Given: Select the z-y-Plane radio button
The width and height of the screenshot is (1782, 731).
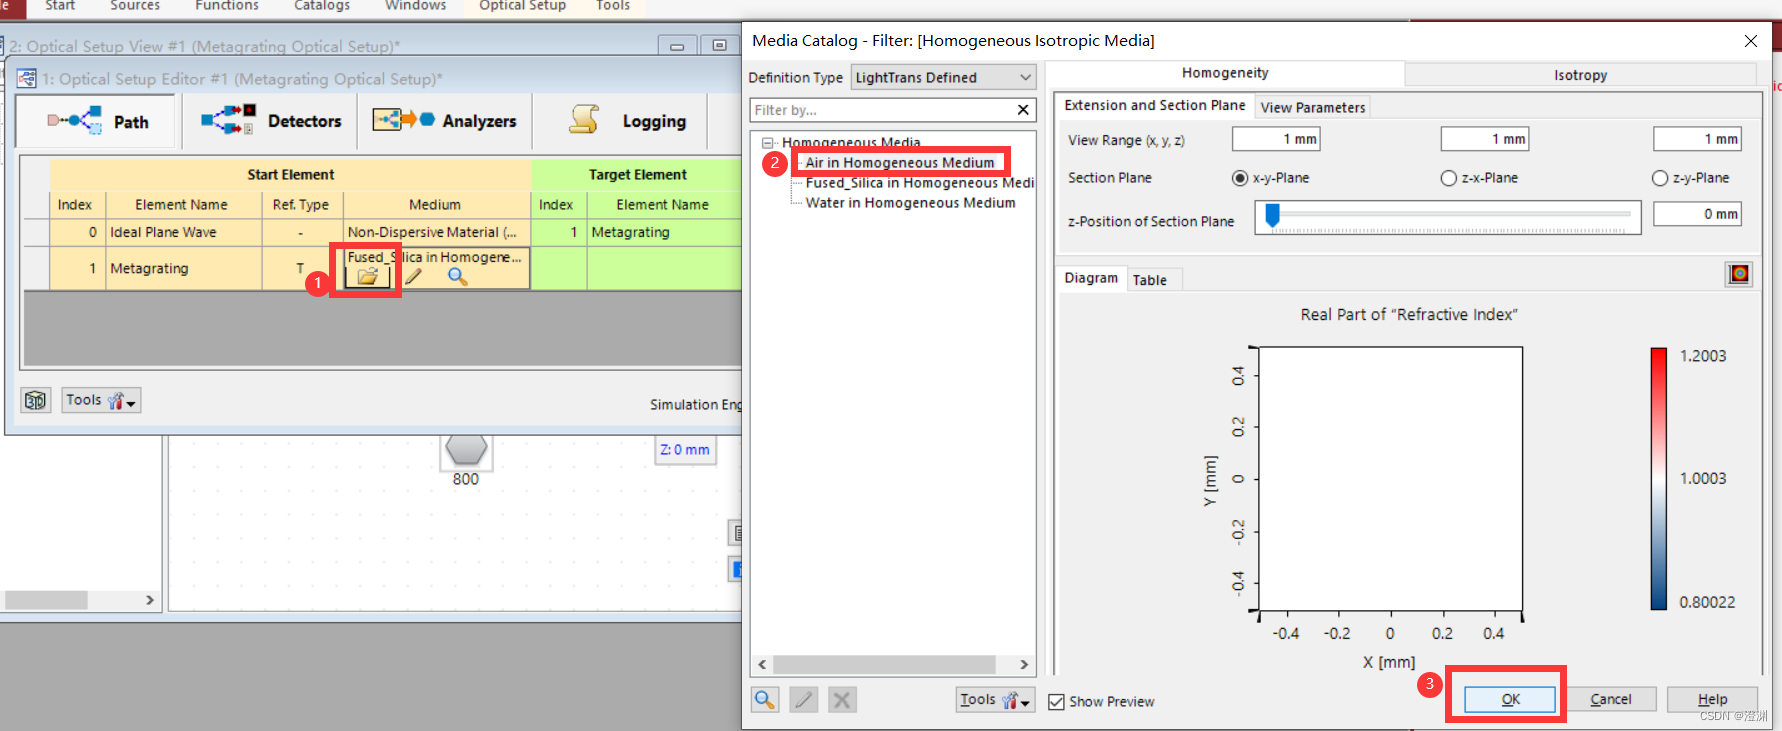Looking at the screenshot, I should (1660, 178).
